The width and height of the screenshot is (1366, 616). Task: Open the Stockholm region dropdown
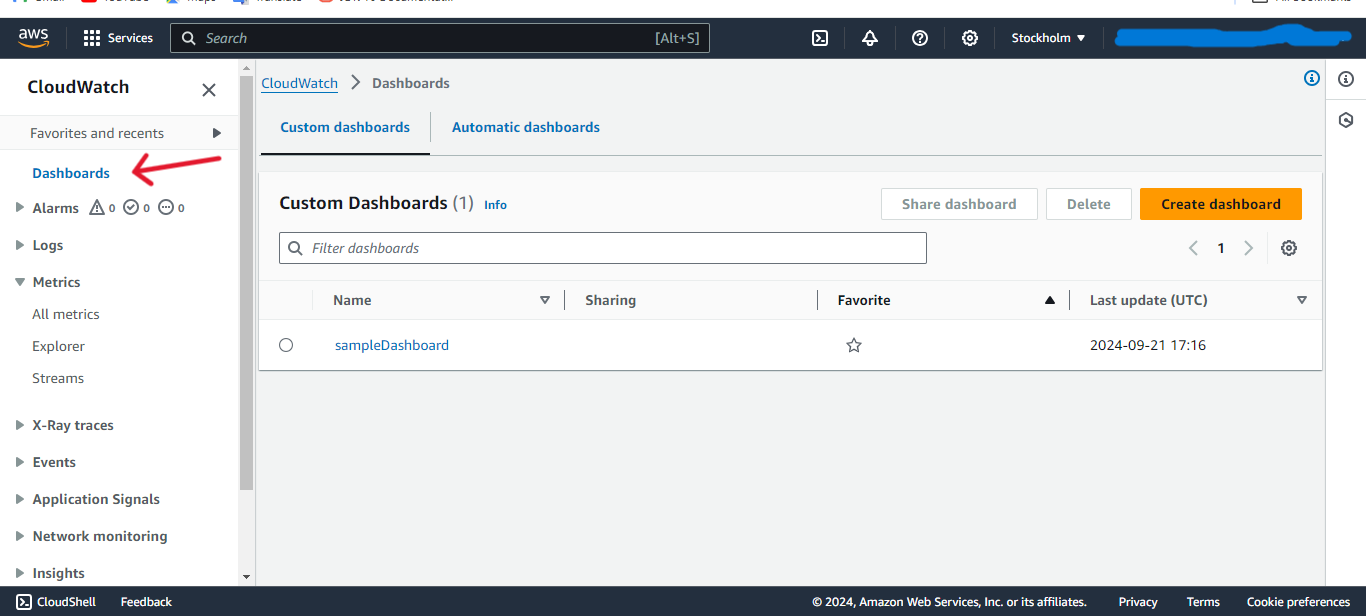(1048, 38)
